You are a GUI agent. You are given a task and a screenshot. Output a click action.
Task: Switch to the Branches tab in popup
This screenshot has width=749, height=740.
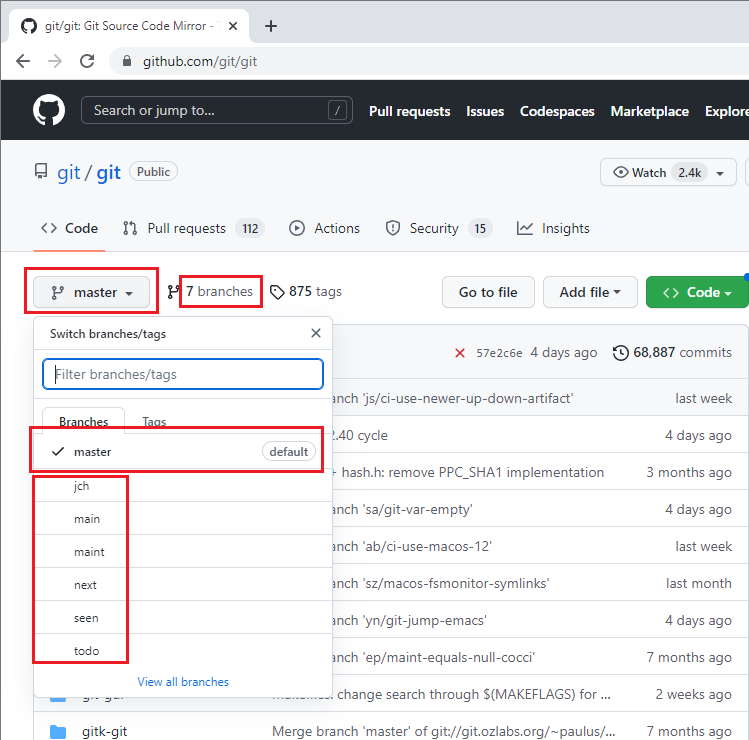click(84, 421)
